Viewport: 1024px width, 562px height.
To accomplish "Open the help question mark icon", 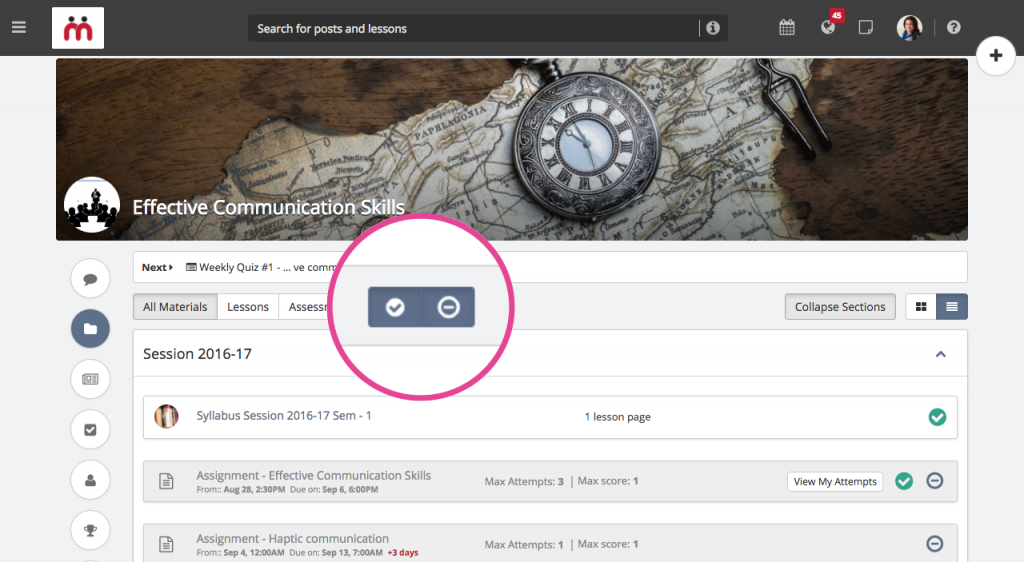I will click(953, 27).
